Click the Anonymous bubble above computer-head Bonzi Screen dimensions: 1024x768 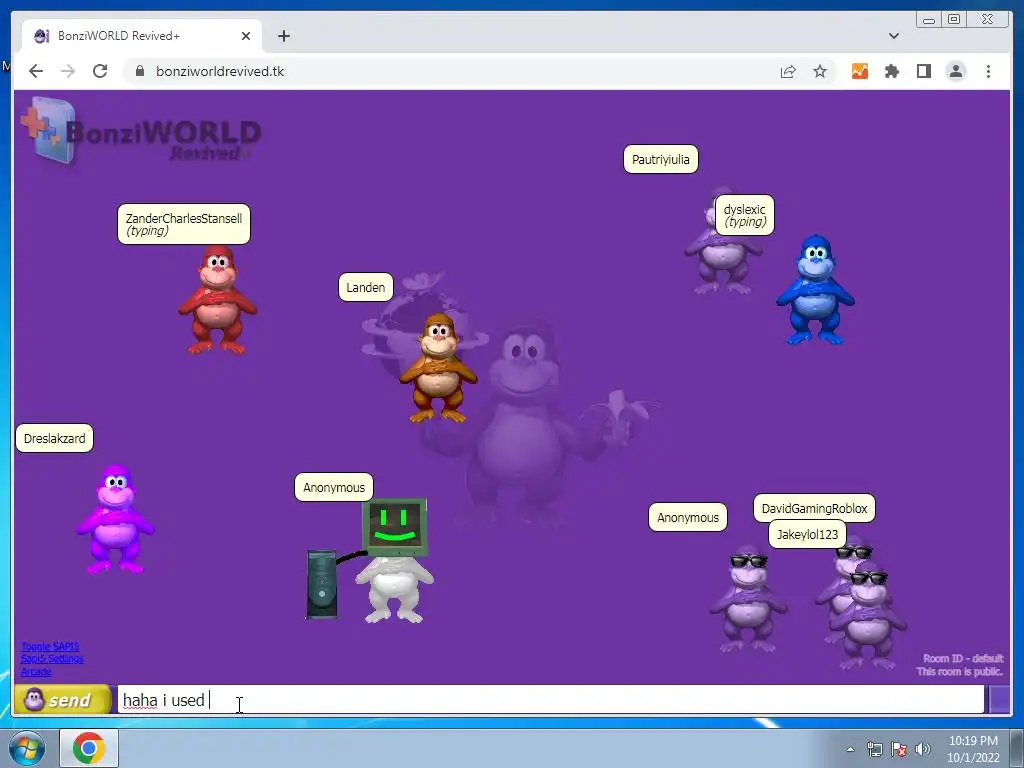tap(334, 487)
